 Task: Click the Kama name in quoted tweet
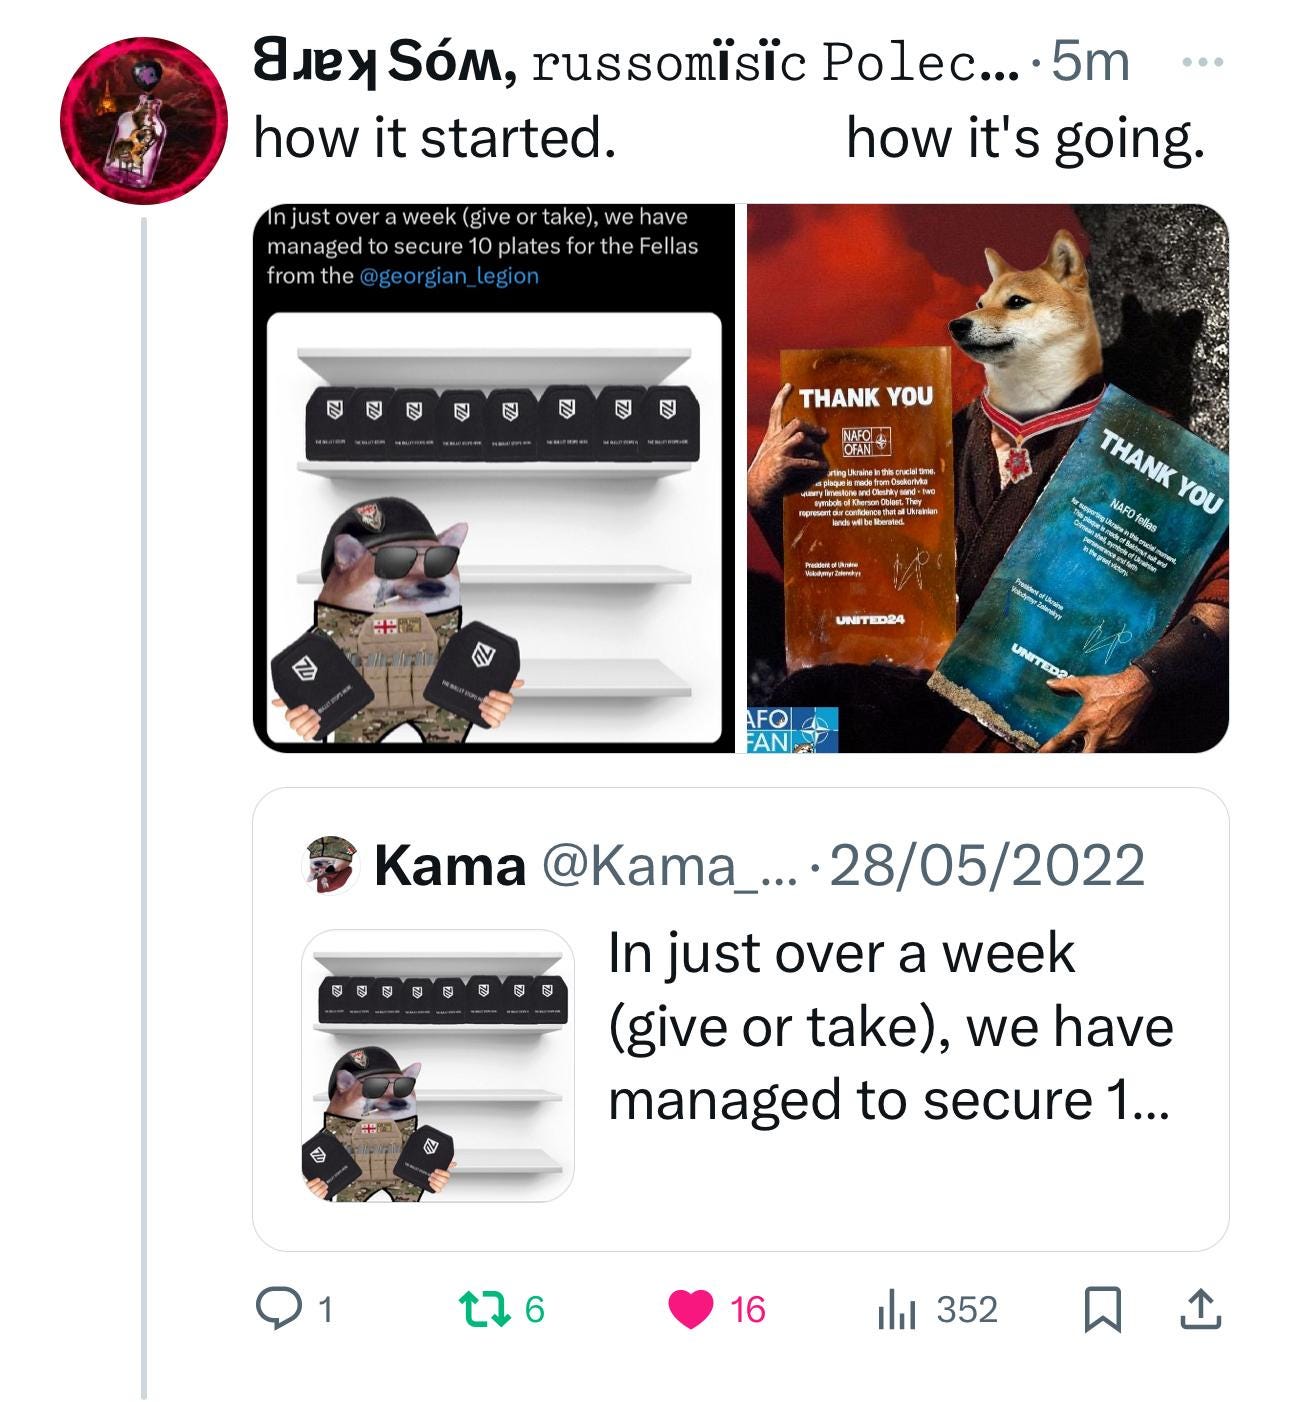click(450, 865)
